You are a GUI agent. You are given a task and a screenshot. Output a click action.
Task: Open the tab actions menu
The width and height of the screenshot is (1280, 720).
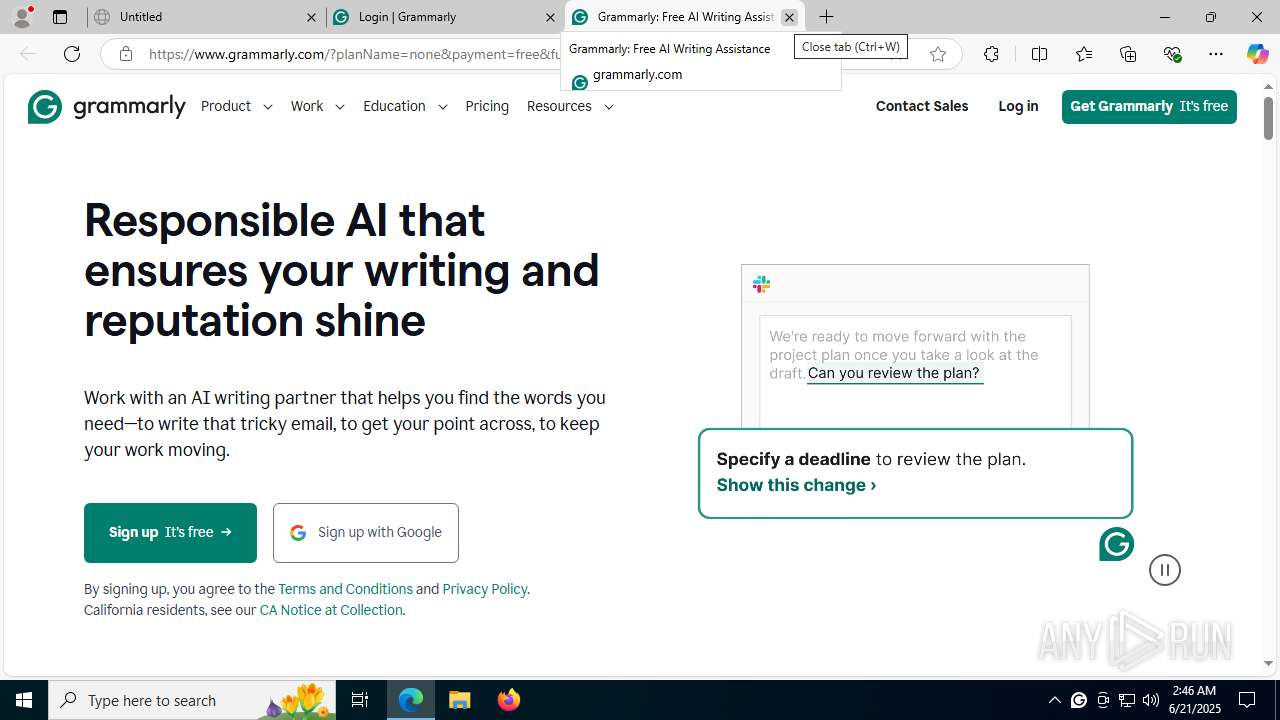(60, 17)
